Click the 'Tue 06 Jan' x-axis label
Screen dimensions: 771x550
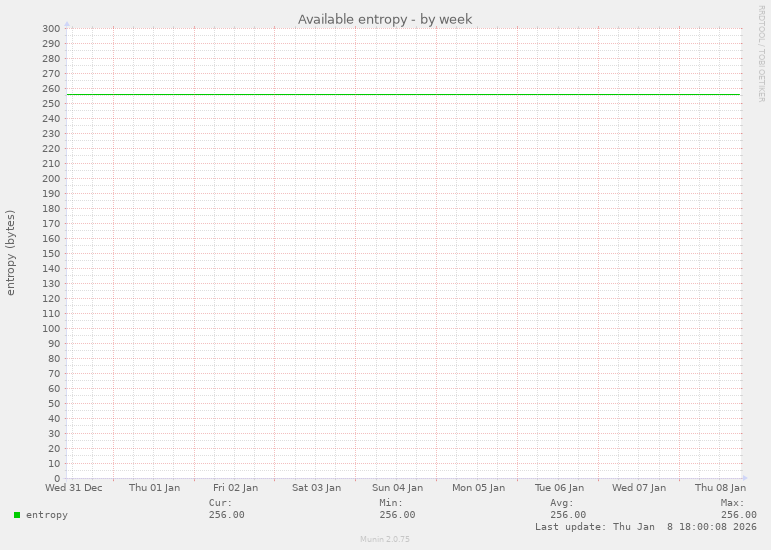click(559, 488)
